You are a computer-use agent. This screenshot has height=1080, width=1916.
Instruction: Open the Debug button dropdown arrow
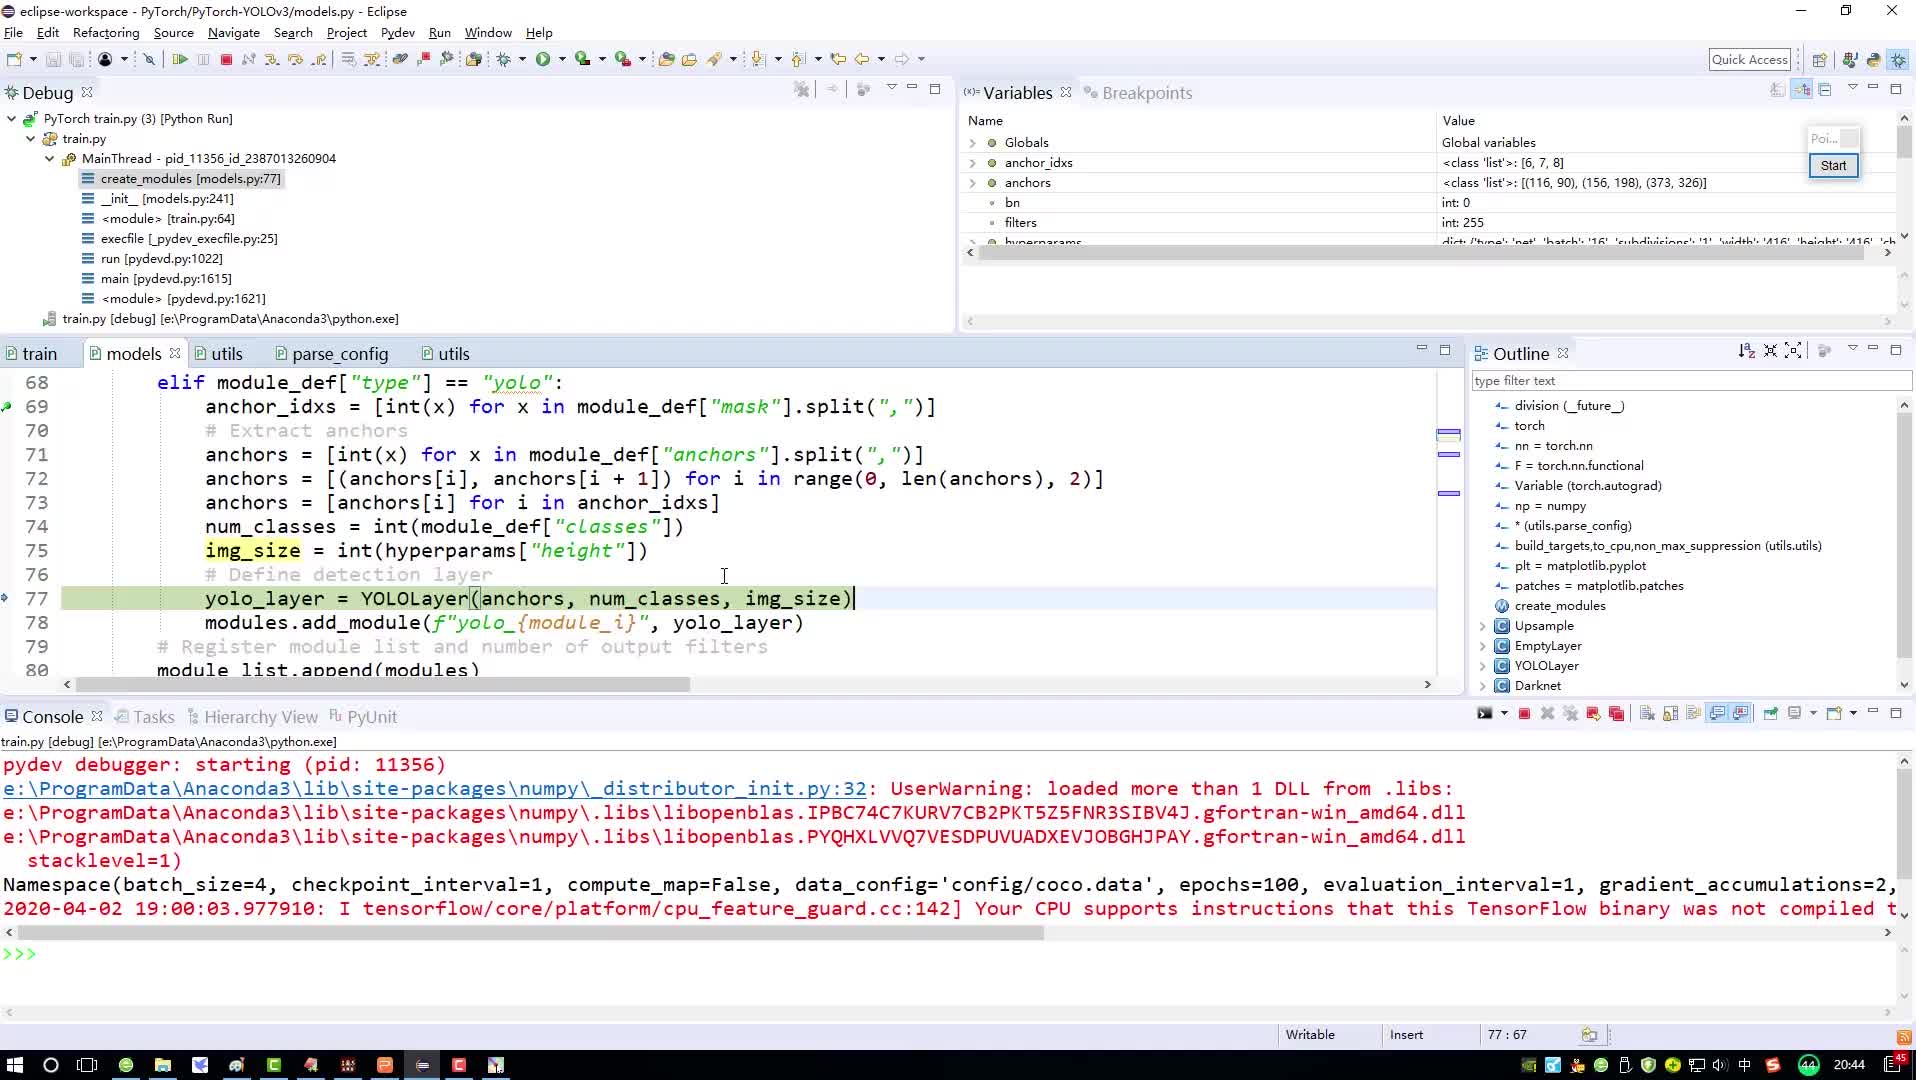tap(522, 60)
